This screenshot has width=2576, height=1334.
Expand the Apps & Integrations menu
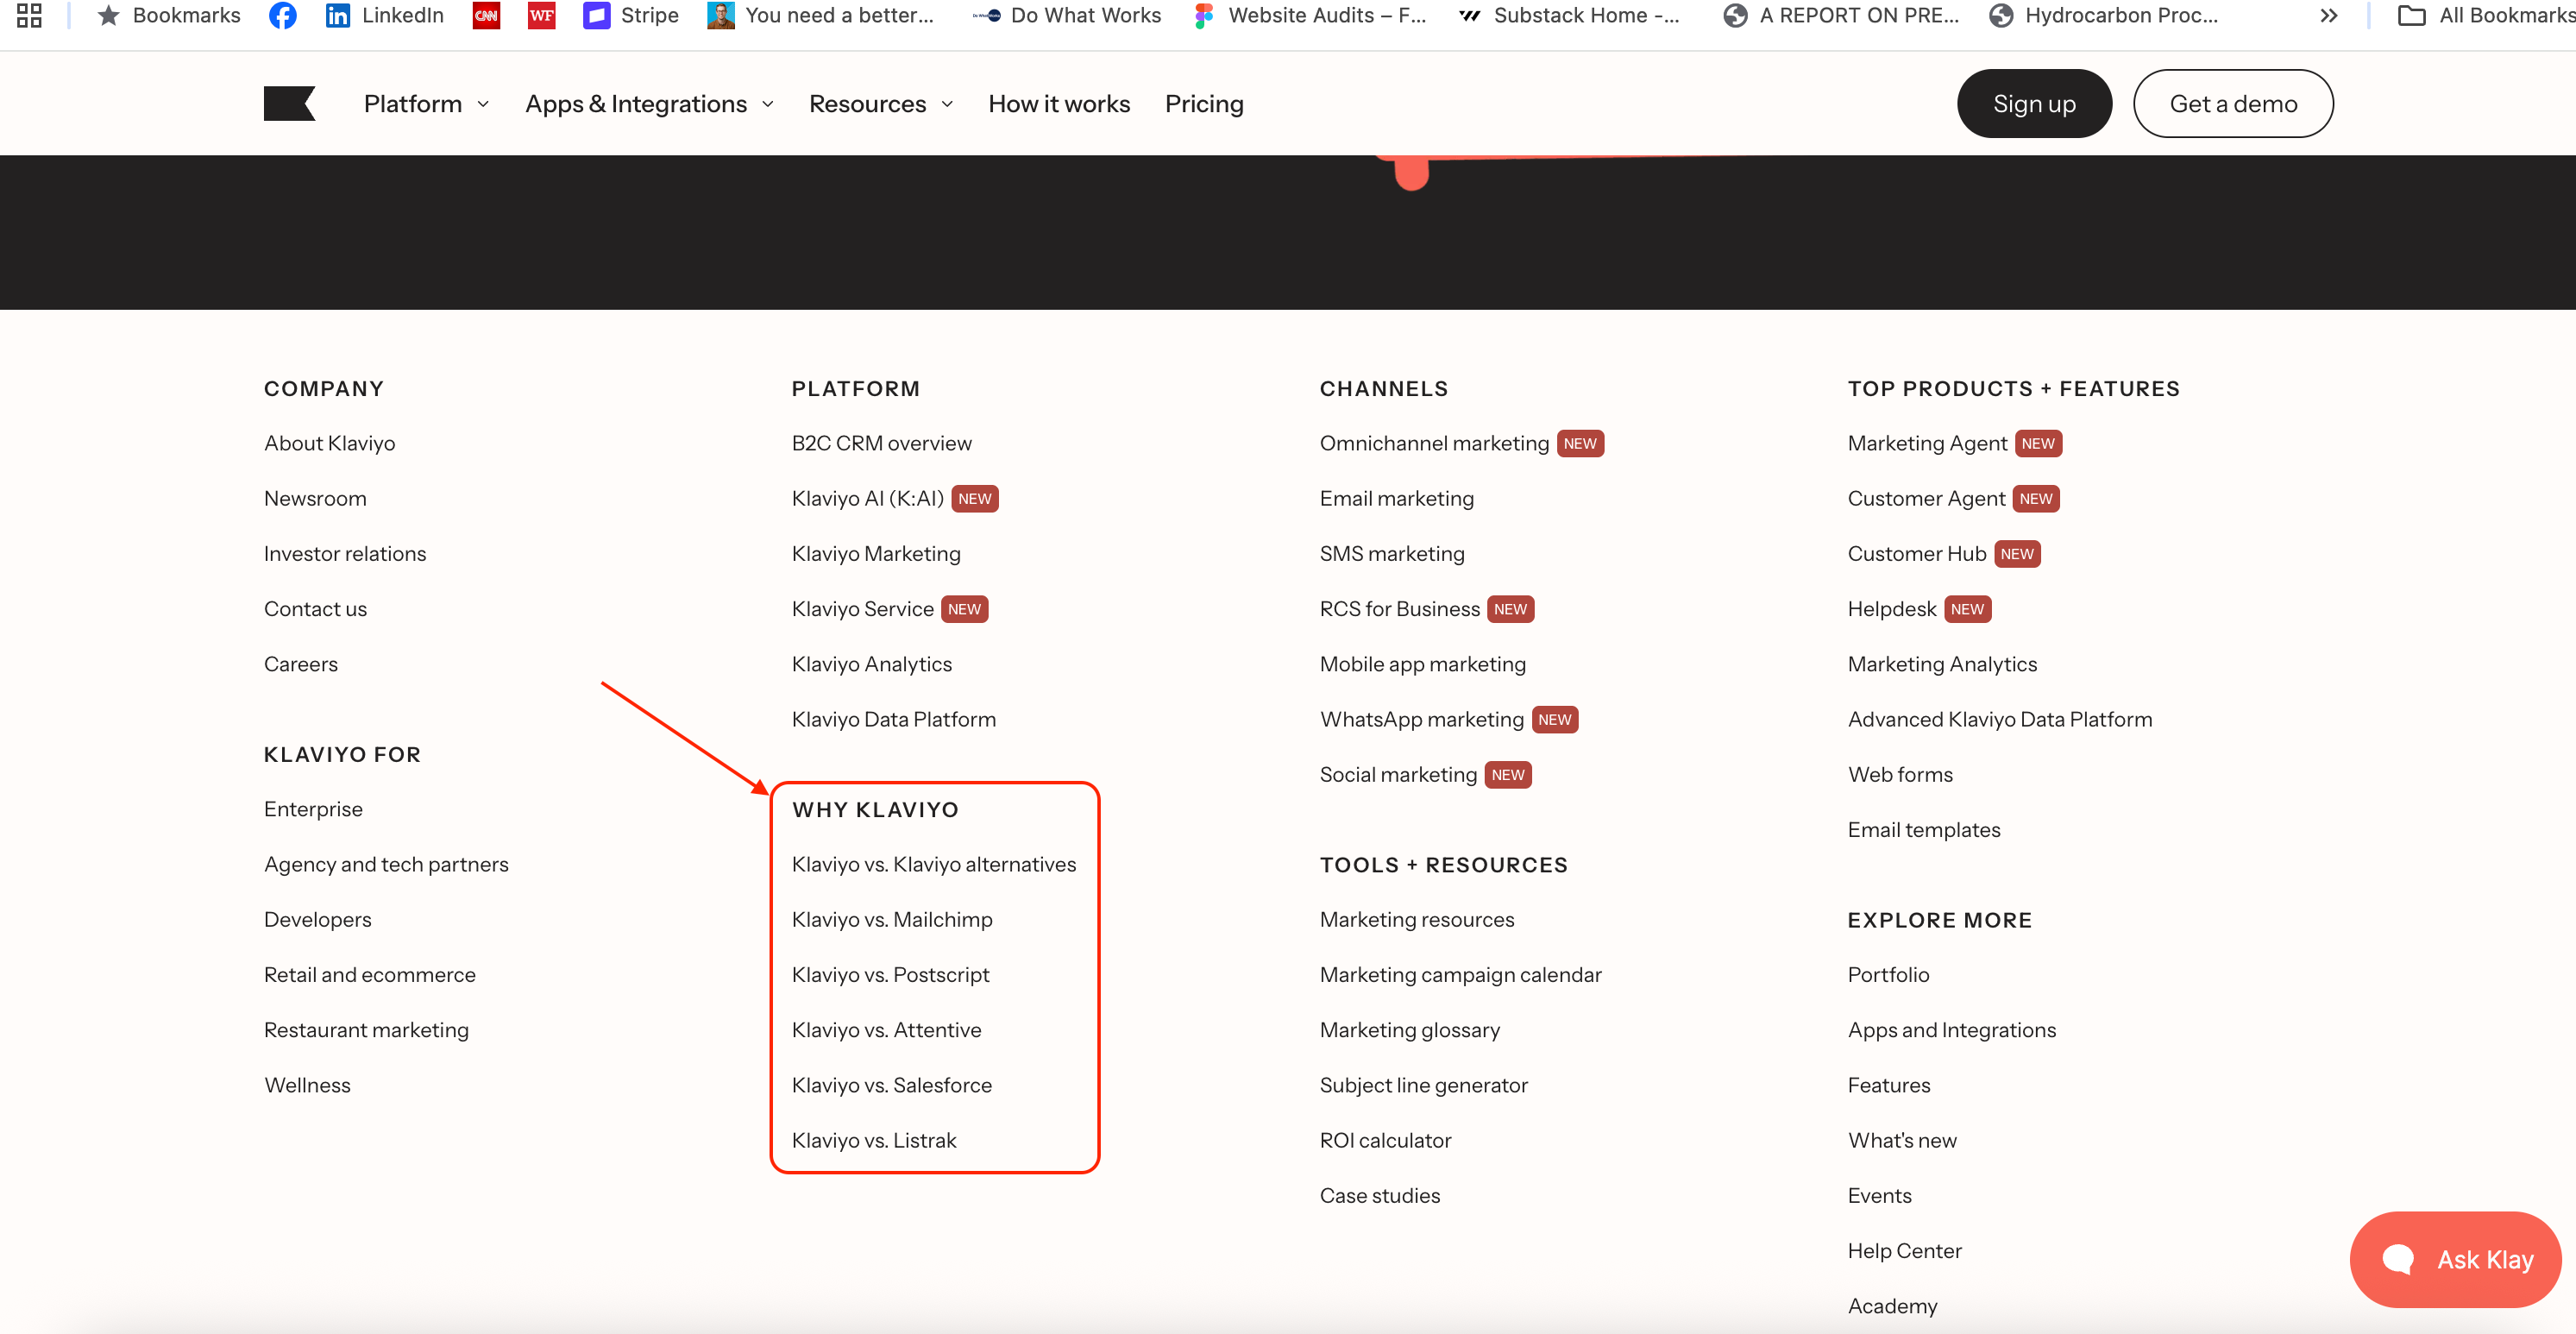[650, 103]
